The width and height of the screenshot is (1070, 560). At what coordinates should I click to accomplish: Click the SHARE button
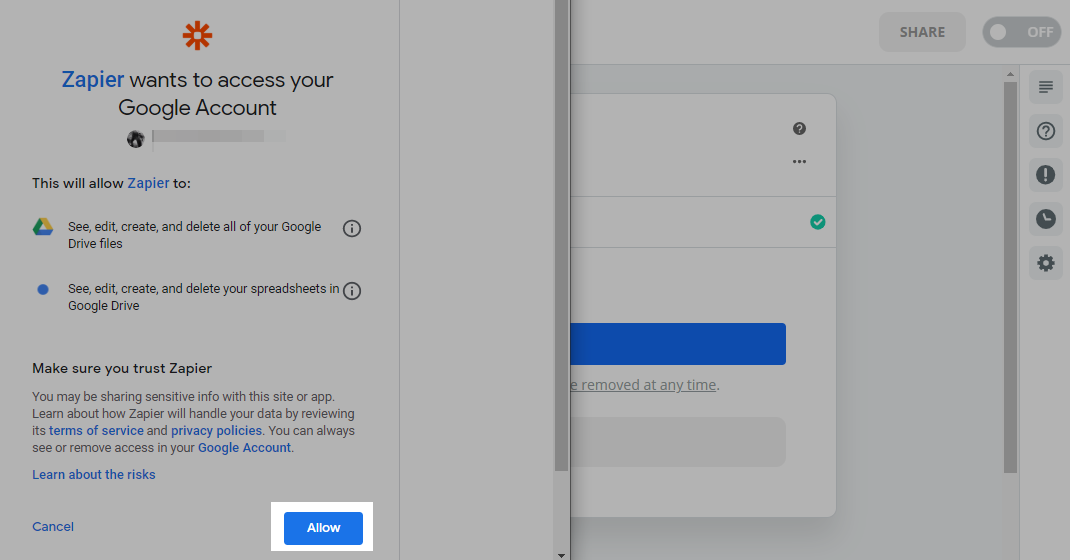922,32
